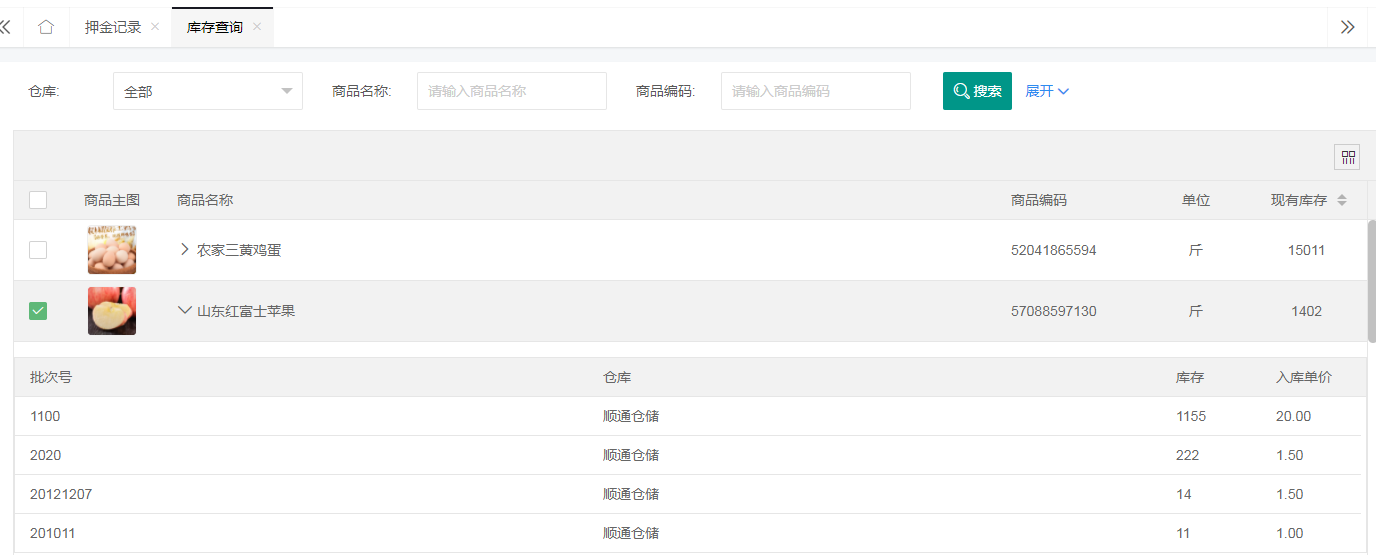Sort by 现有库存 column arrows

coord(1342,200)
